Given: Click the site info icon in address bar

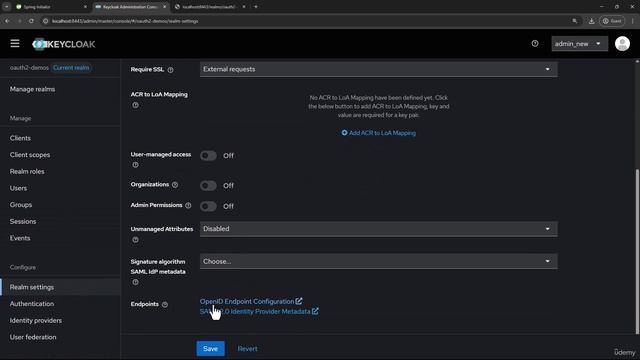Looking at the screenshot, I should (46, 21).
